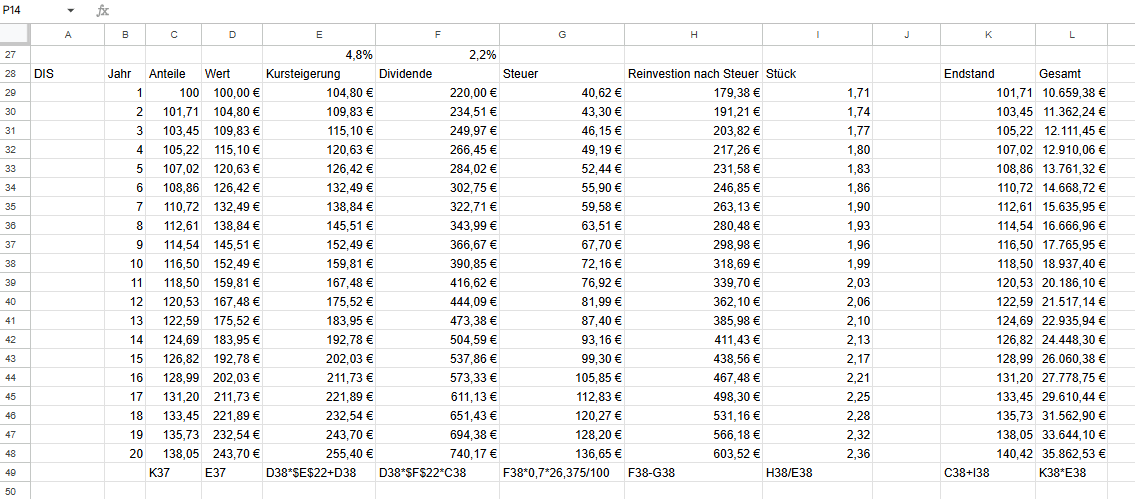1135x499 pixels.
Task: Click the 93,16 € tax cell
Action: point(562,339)
